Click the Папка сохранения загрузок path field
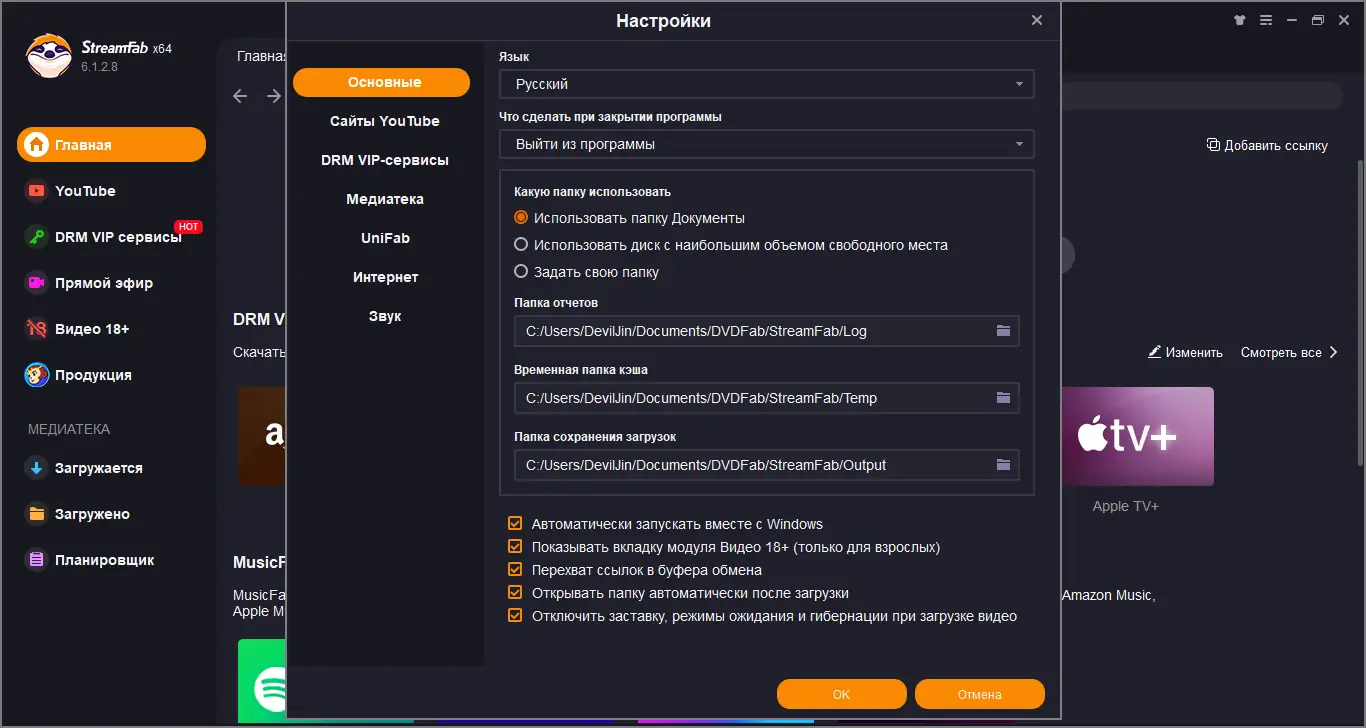 (752, 465)
